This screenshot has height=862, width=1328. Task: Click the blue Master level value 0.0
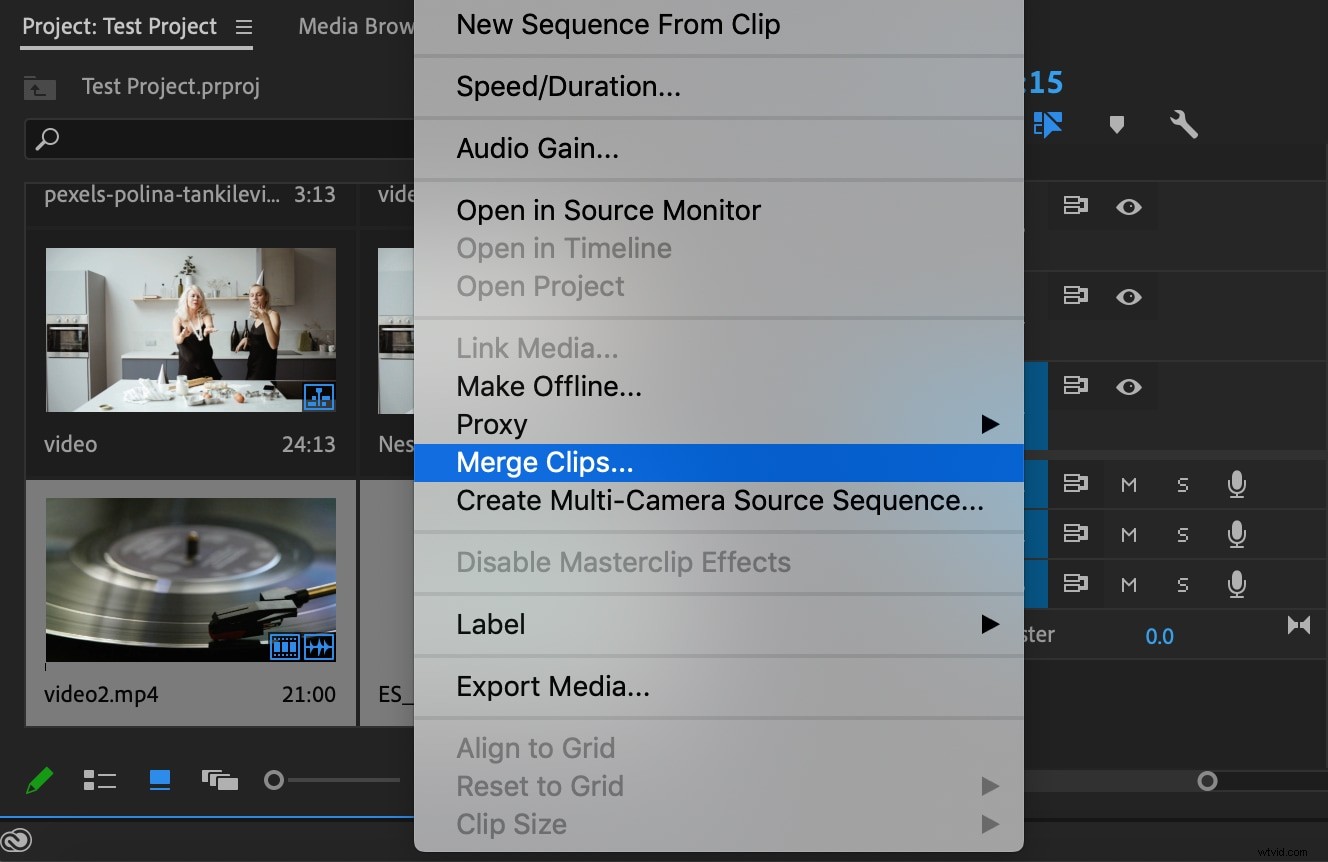coord(1159,635)
